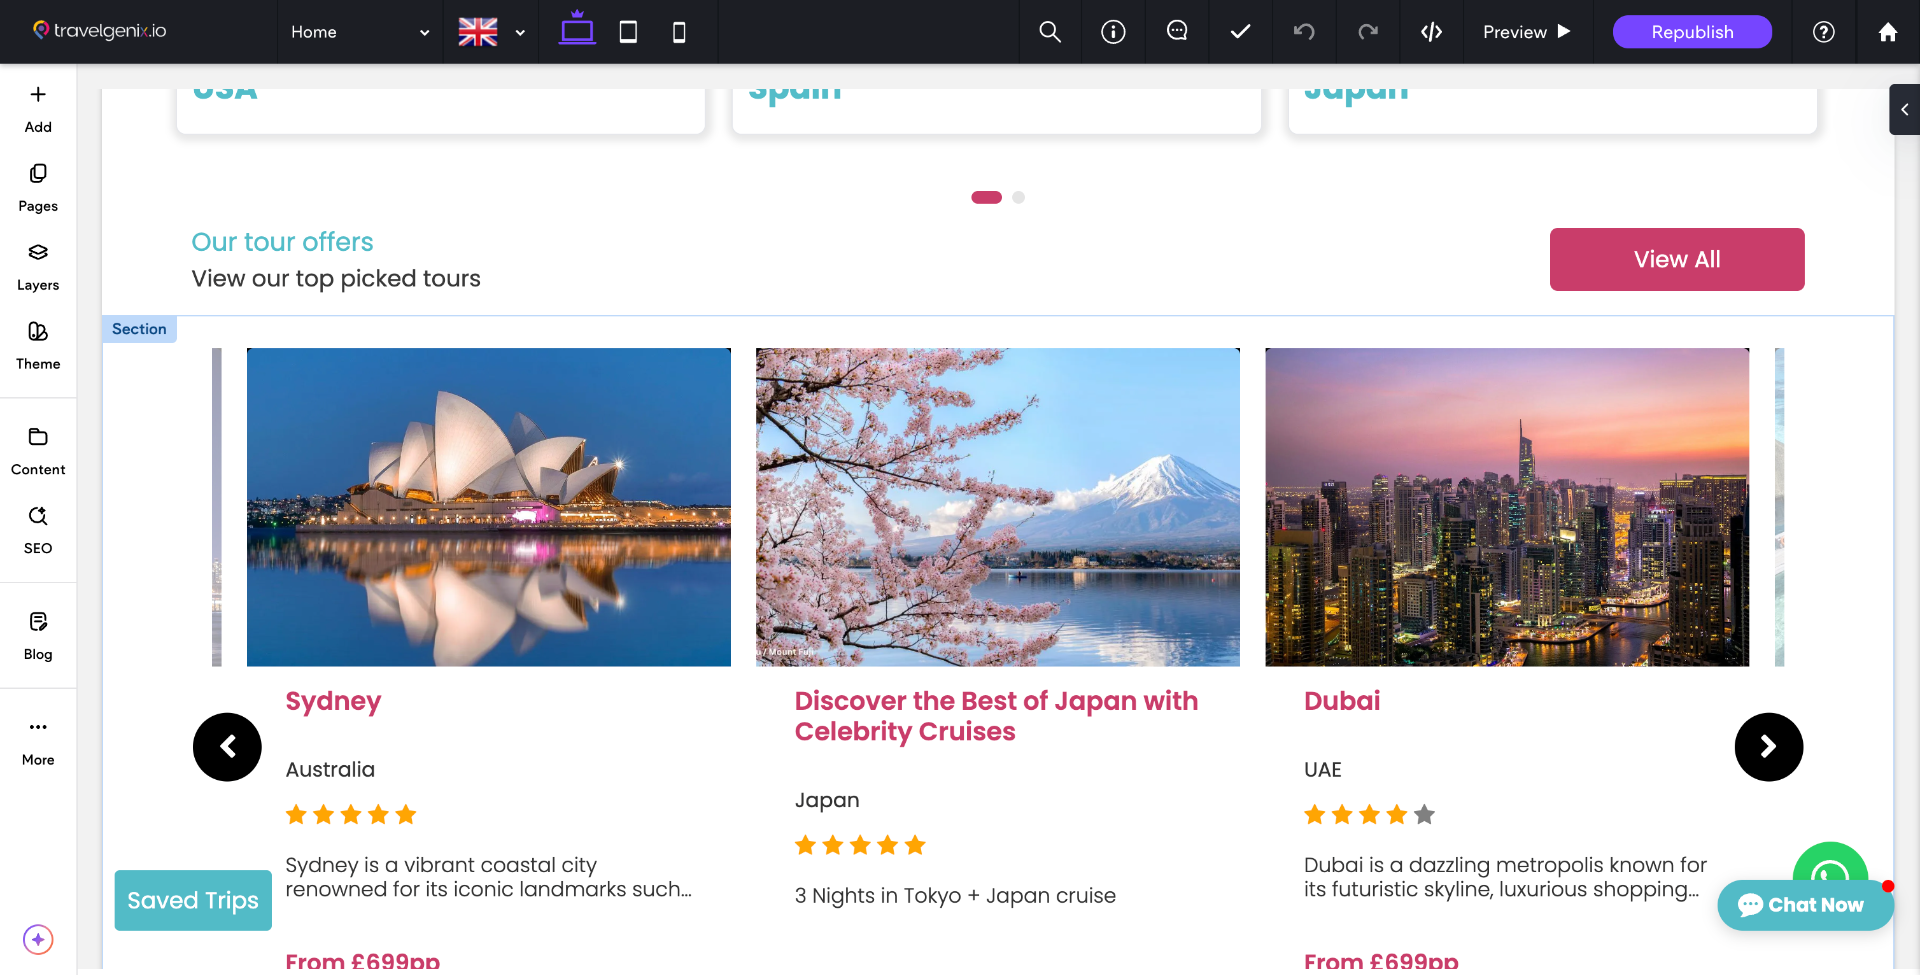Viewport: 1920px width, 975px height.
Task: Select the Pages panel in left sidebar
Action: (37, 185)
